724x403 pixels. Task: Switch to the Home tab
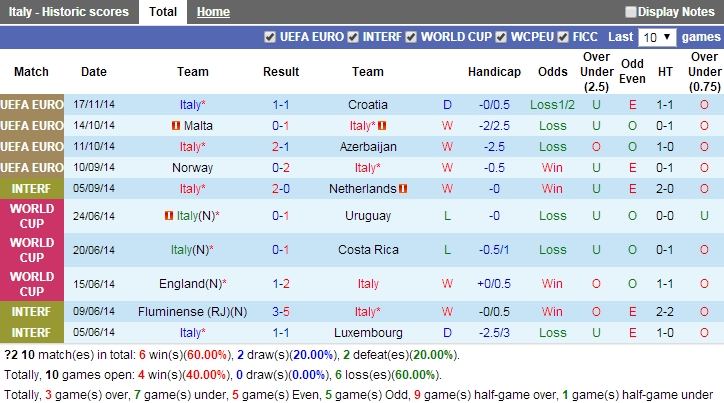213,12
